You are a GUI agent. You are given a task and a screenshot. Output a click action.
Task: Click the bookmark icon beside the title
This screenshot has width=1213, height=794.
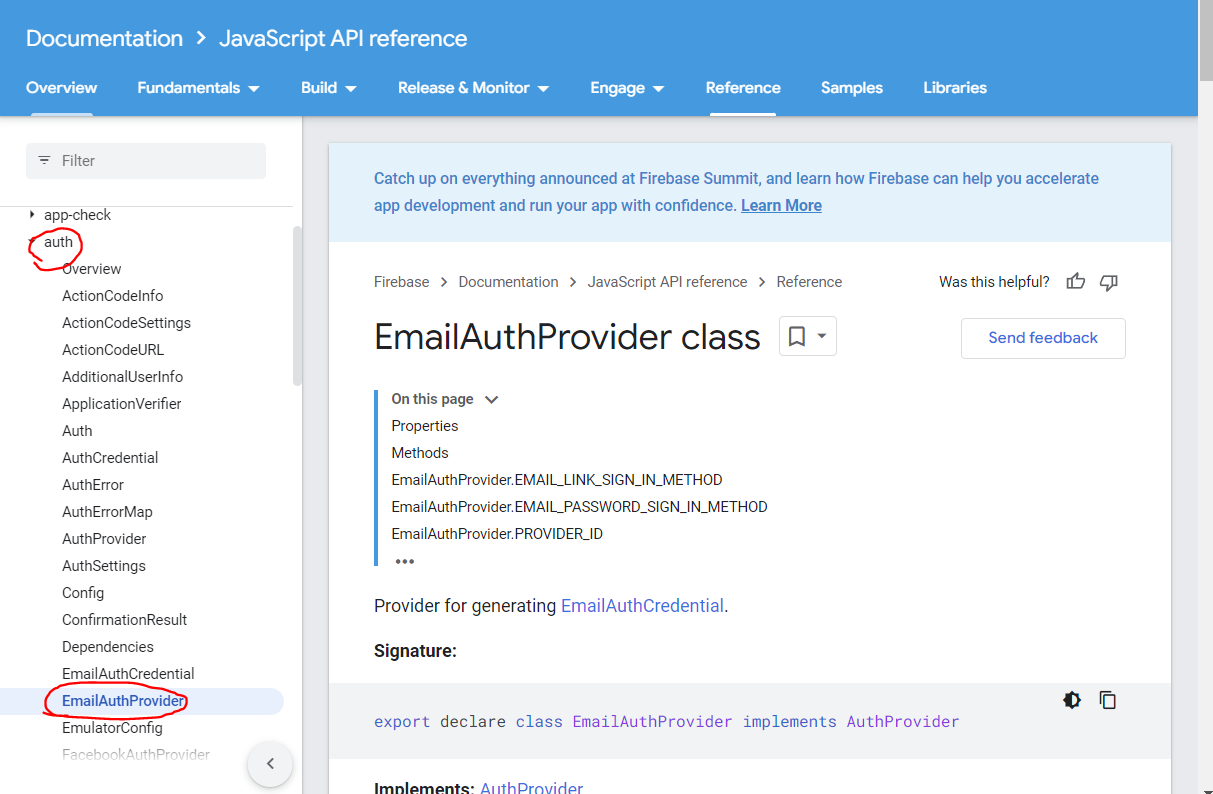click(x=797, y=336)
